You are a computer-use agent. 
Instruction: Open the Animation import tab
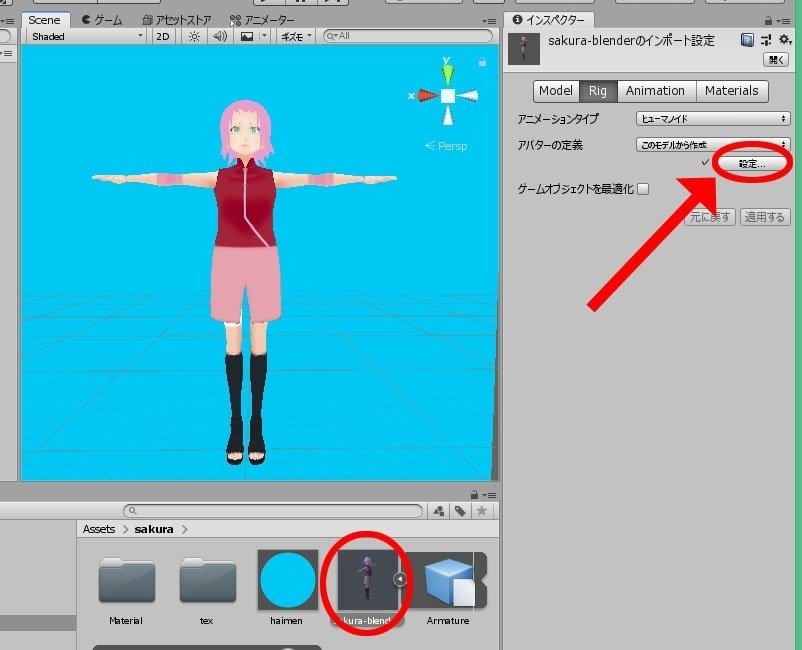[x=656, y=91]
